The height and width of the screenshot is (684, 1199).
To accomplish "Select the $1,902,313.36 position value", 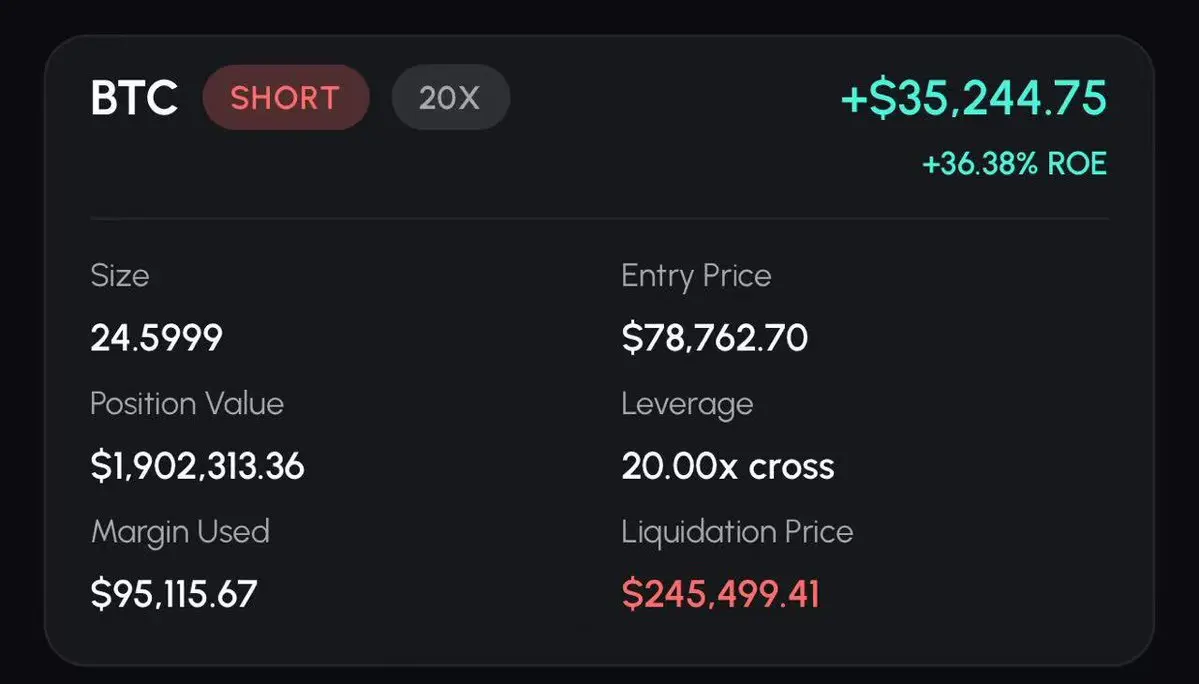I will pyautogui.click(x=197, y=466).
